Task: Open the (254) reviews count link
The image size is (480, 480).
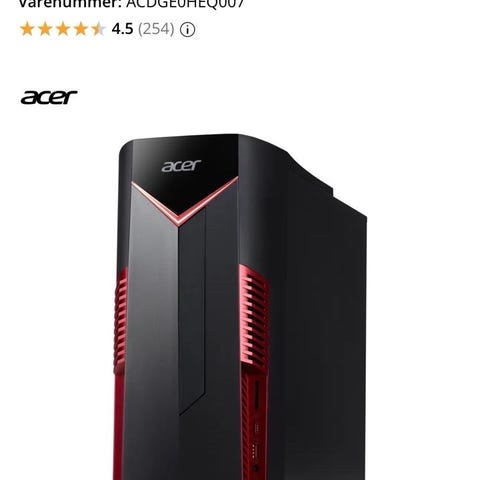Action: click(x=156, y=29)
